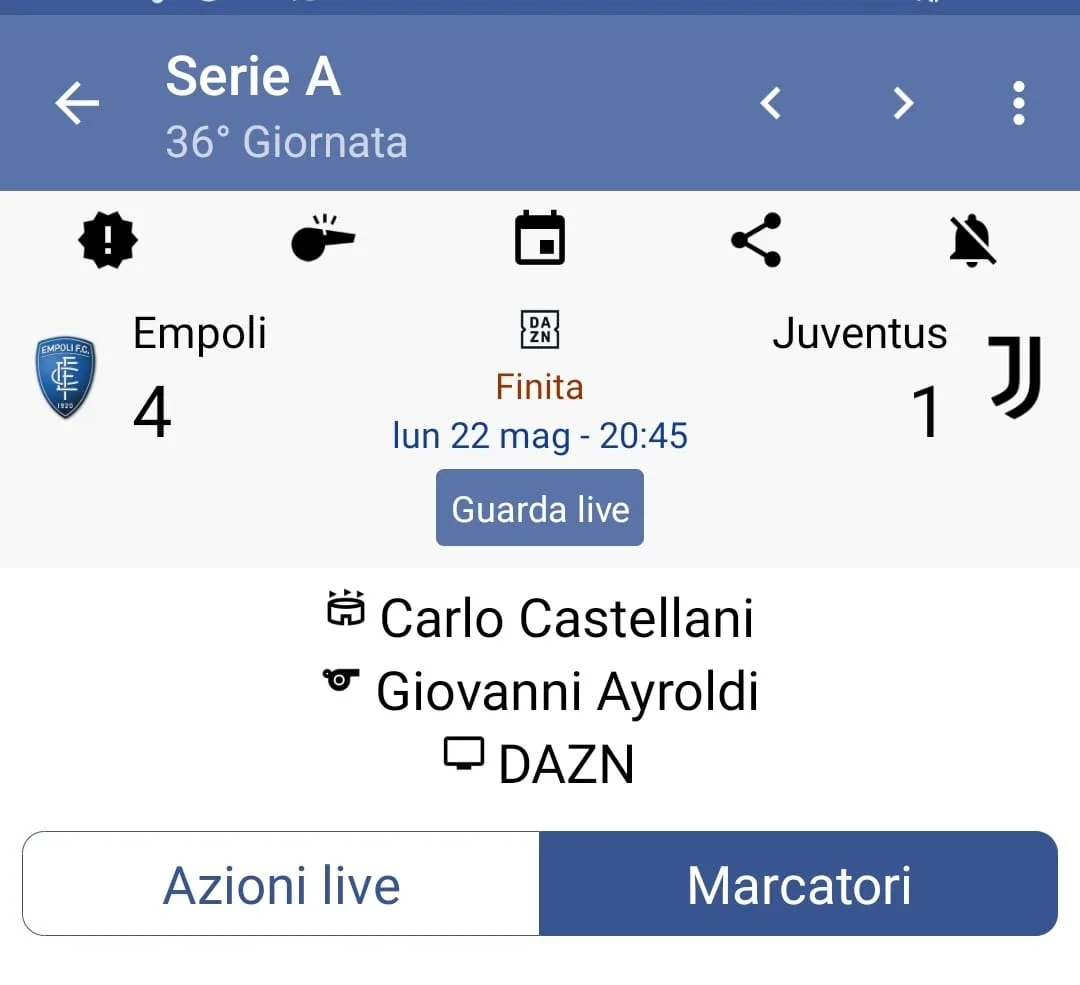Image resolution: width=1080 pixels, height=985 pixels.
Task: Toggle match notifications bell
Action: [x=972, y=240]
